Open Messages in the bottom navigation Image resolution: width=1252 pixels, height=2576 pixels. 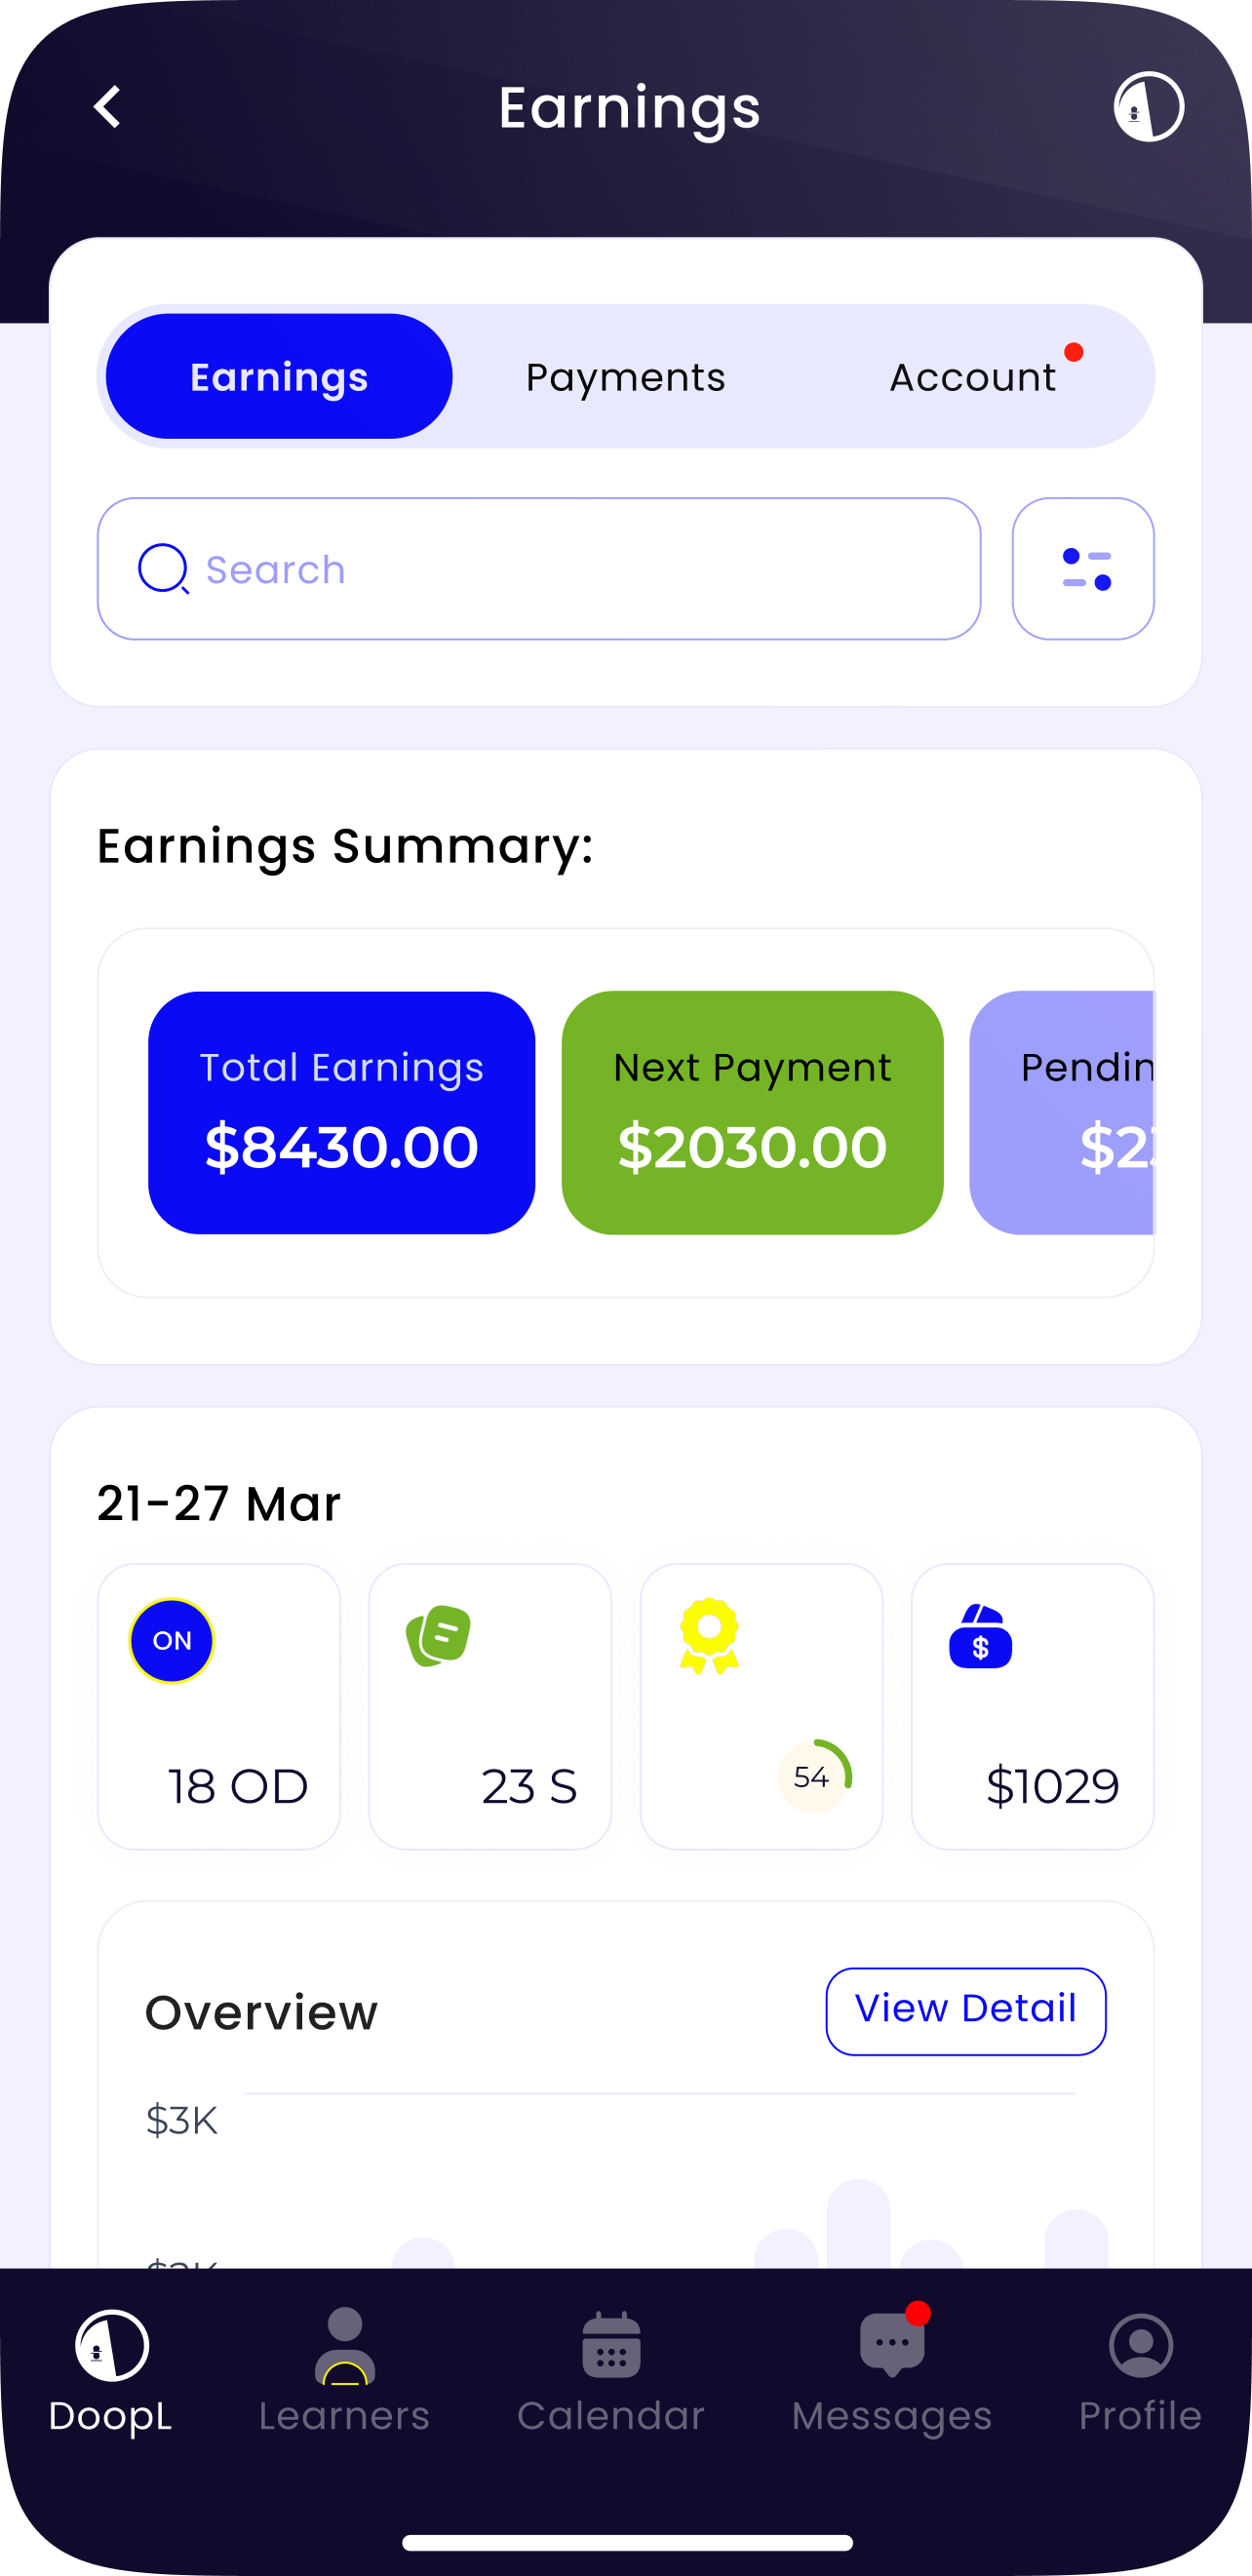891,2372
